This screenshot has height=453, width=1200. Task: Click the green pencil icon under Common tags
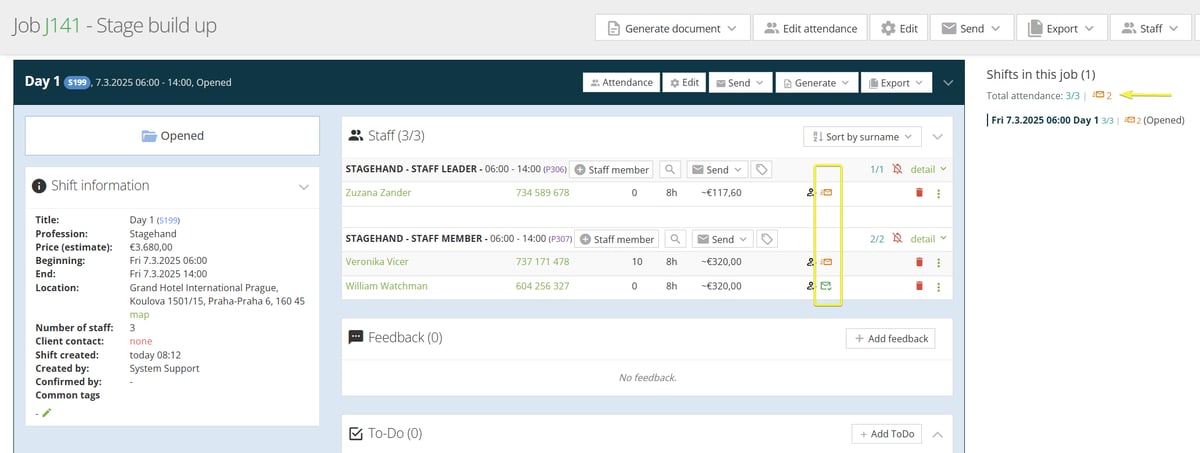[x=46, y=412]
